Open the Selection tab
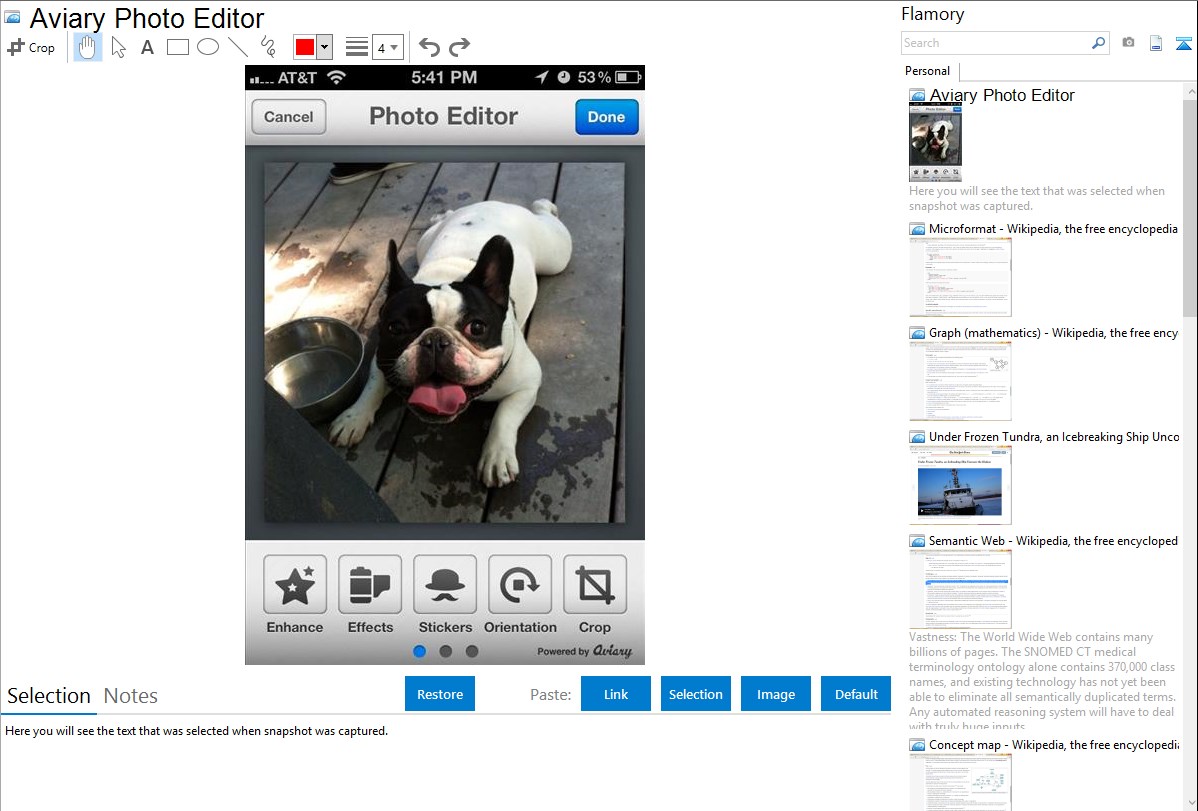The image size is (1198, 811). click(x=49, y=696)
